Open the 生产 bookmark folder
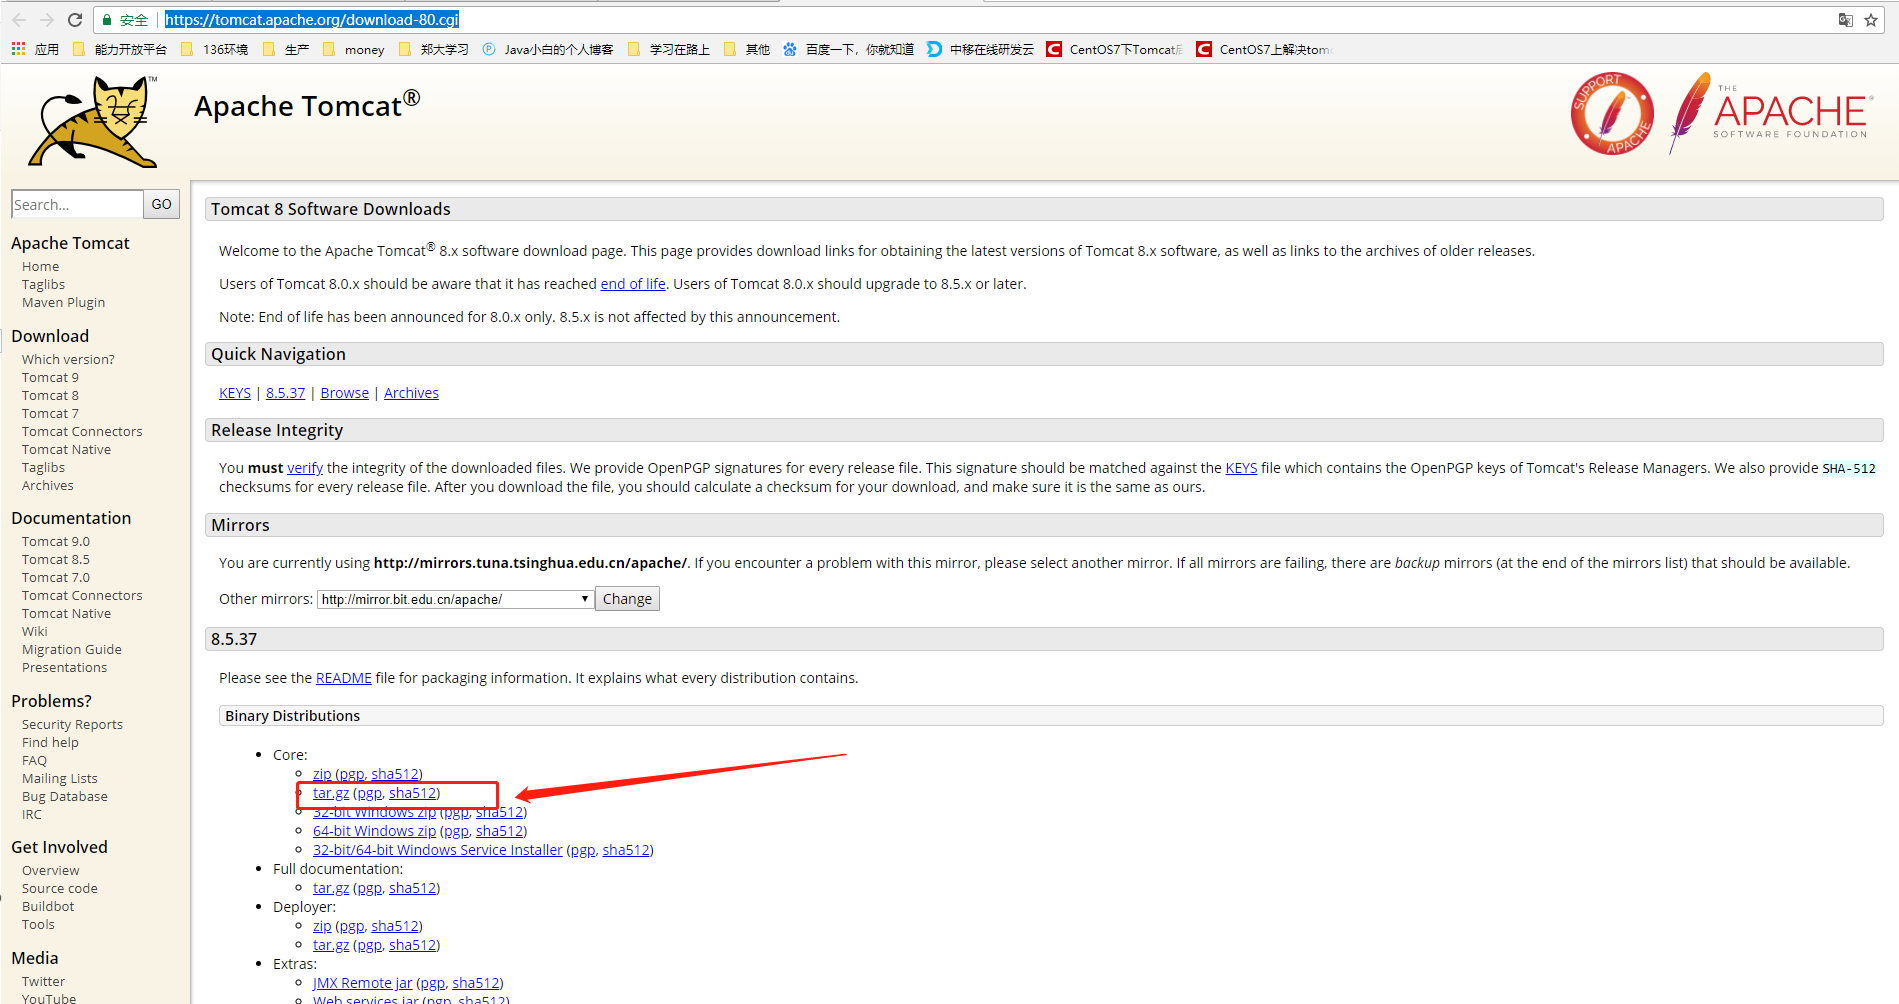The height and width of the screenshot is (1004, 1899). coord(286,49)
